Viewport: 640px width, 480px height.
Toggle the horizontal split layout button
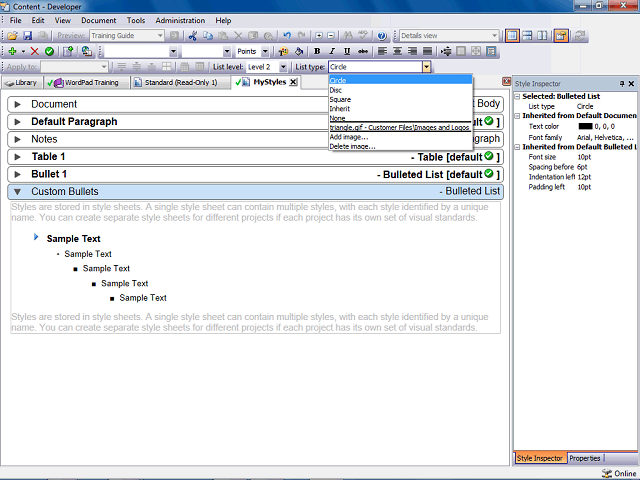(527, 36)
